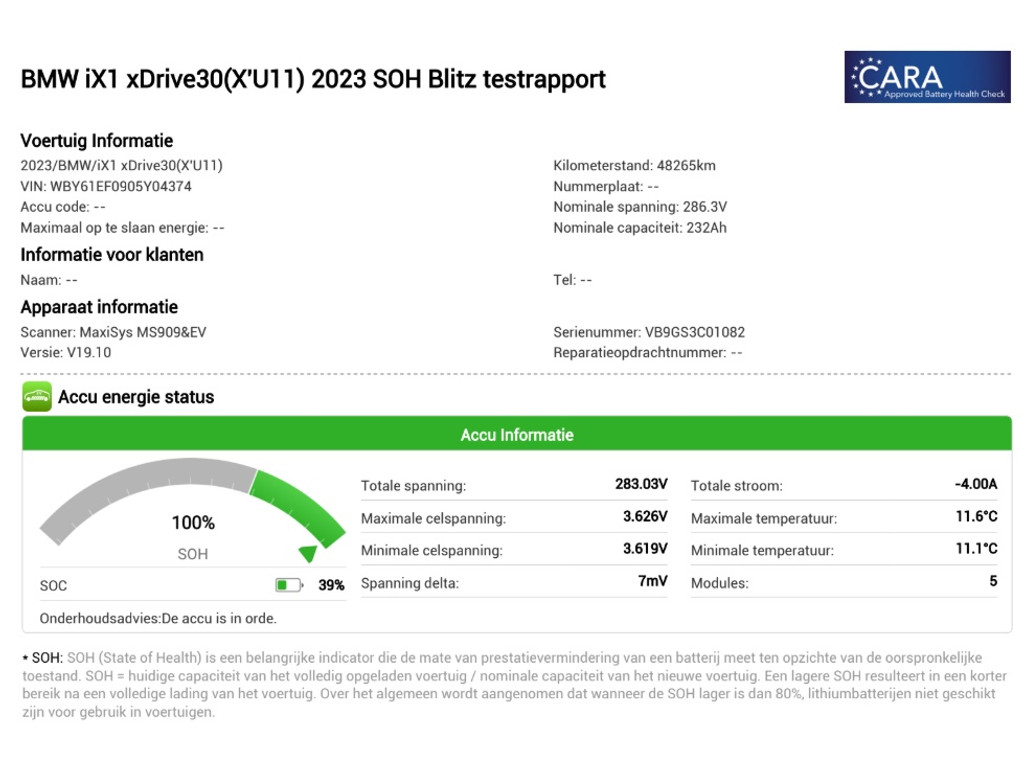
Task: Click the green triangle pointer on SOH gauge
Action: tap(308, 553)
